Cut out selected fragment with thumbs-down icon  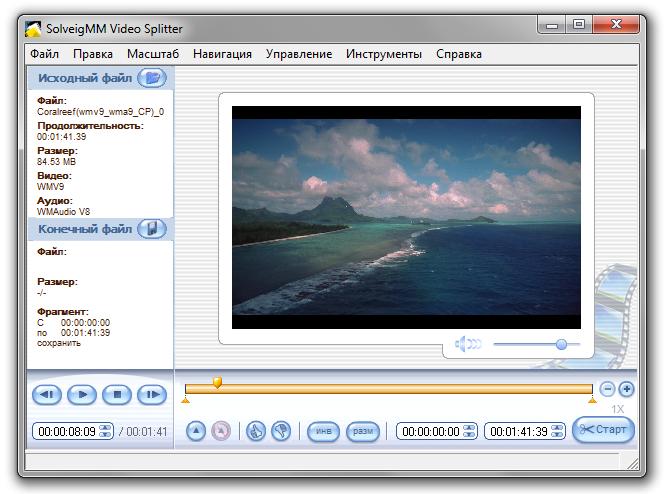281,431
